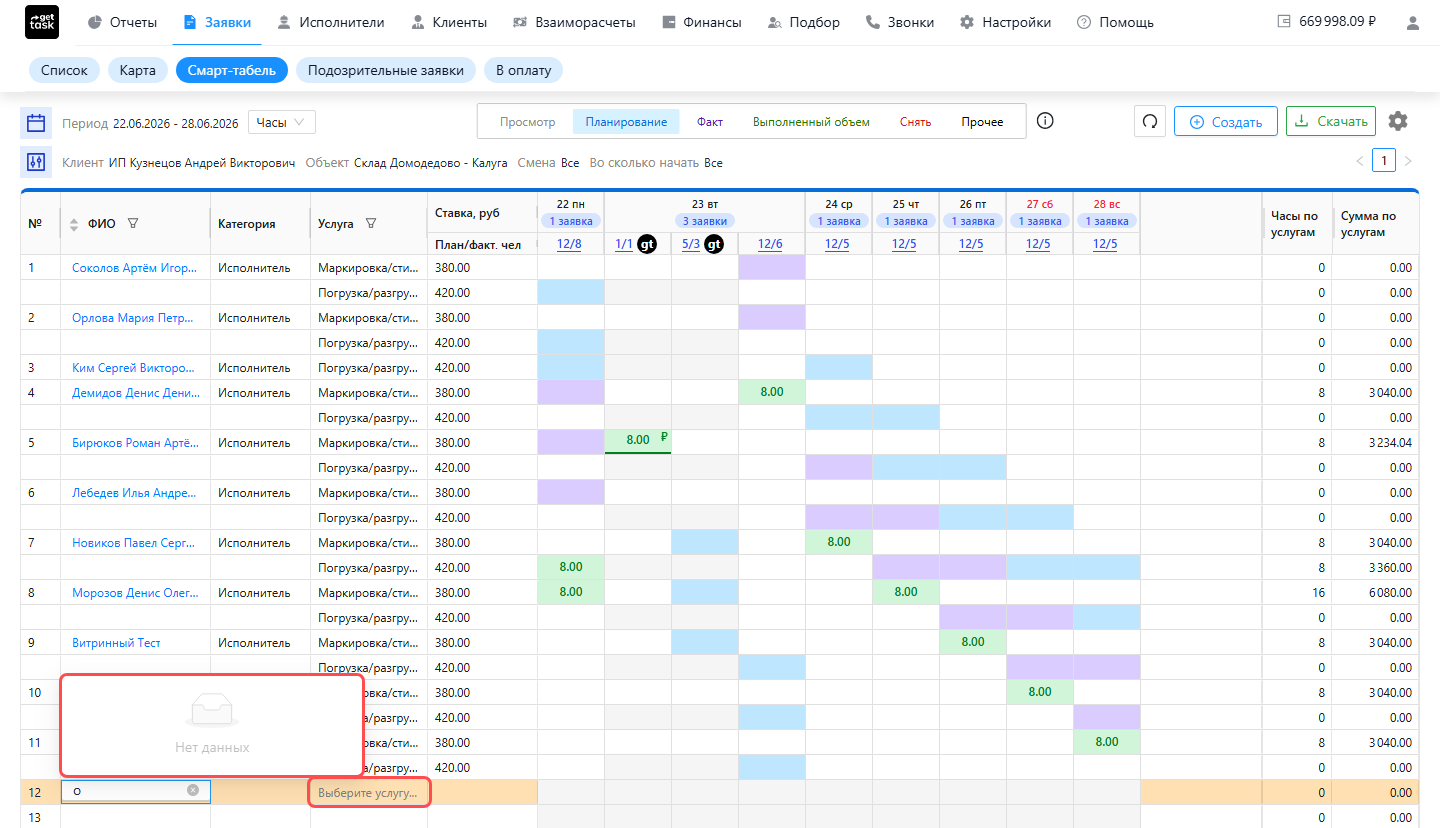Viewport: 1440px width, 828px height.
Task: Open Соколов Артём worker link
Action: tap(134, 268)
